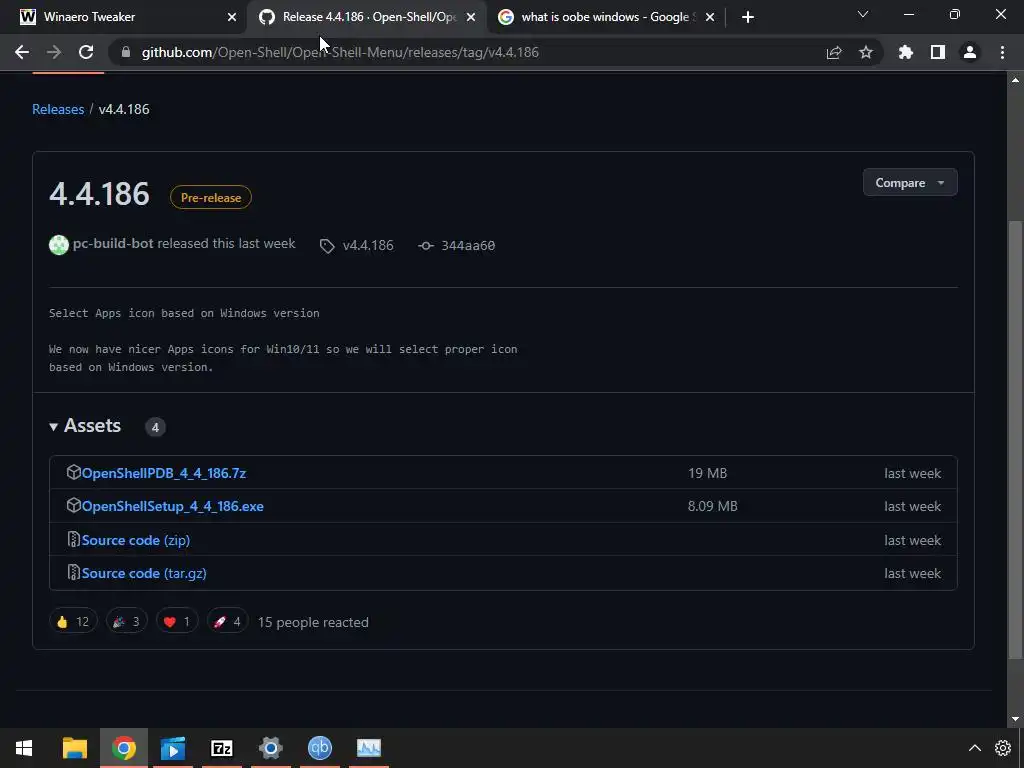This screenshot has height=768, width=1024.
Task: Collapse the Assets section
Action: click(x=86, y=426)
